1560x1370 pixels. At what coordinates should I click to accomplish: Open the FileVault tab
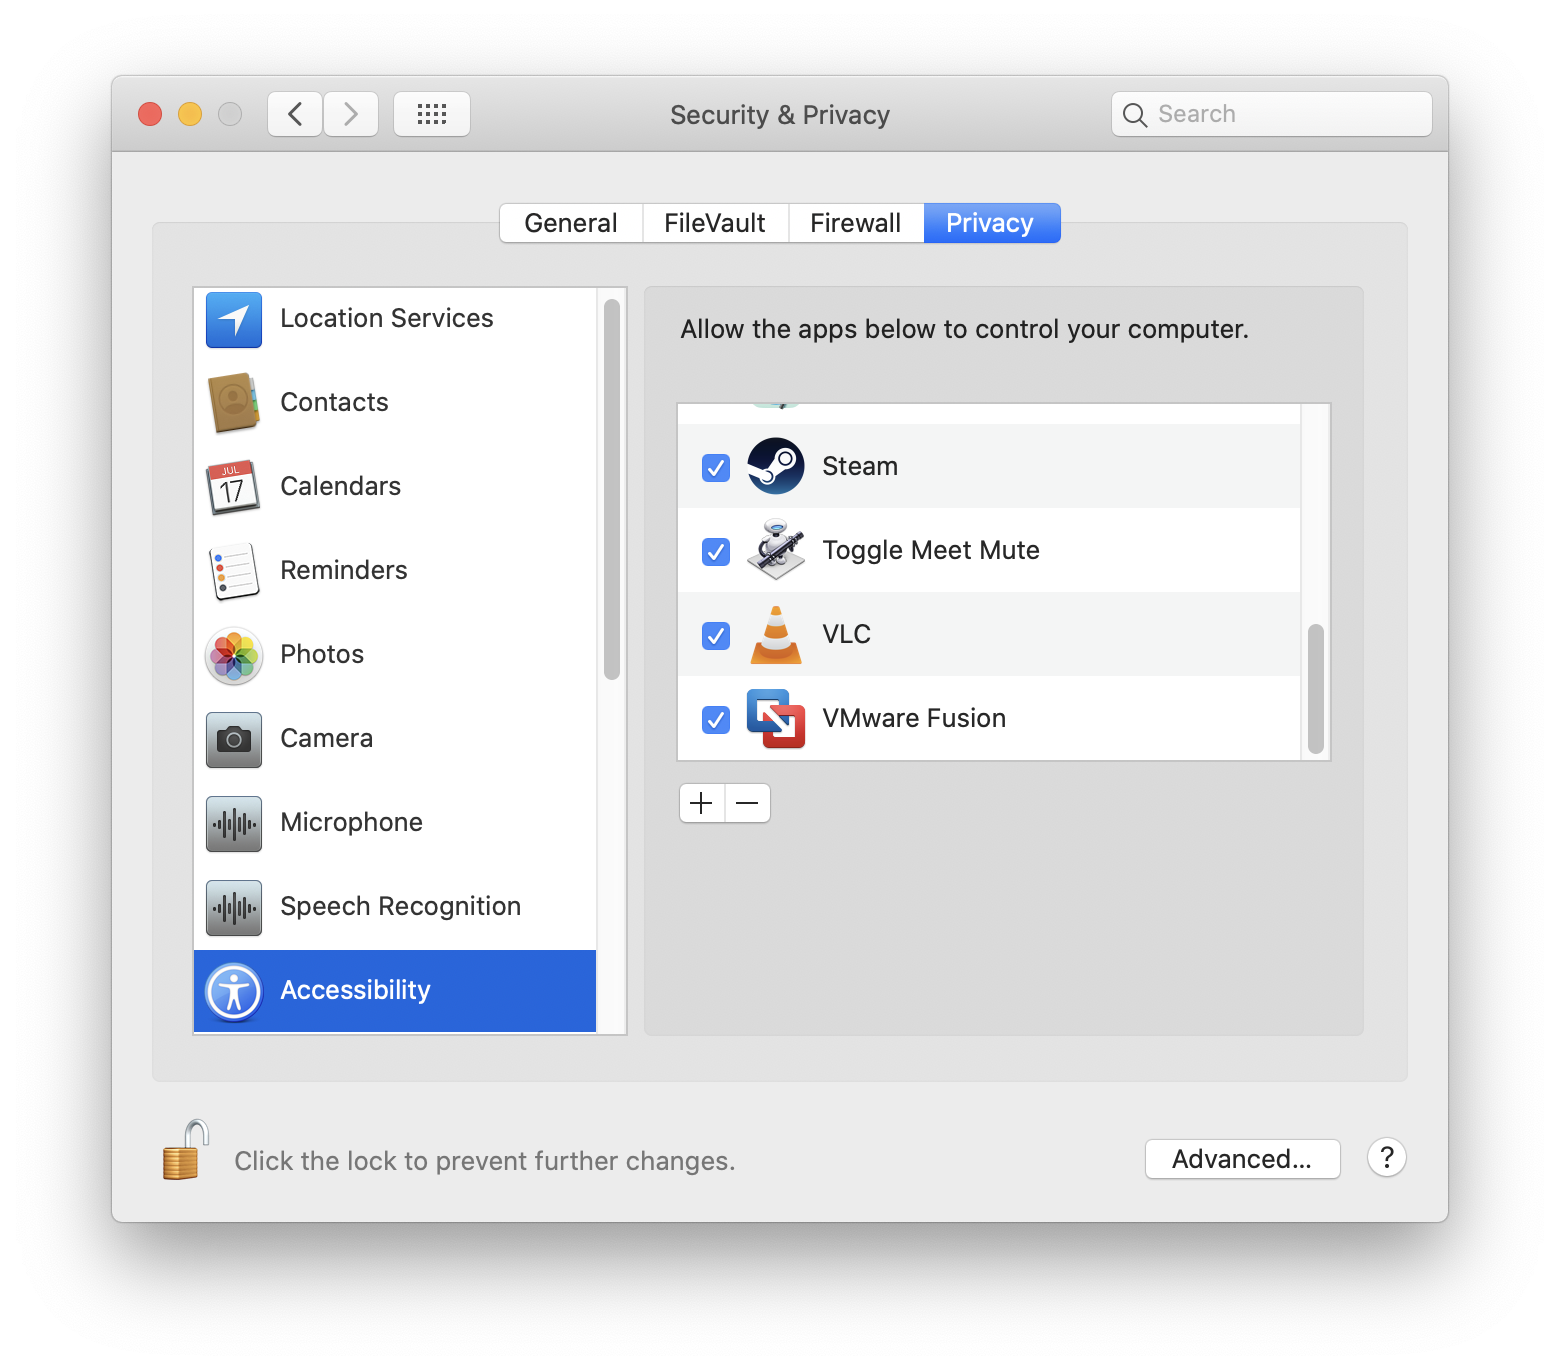point(714,223)
